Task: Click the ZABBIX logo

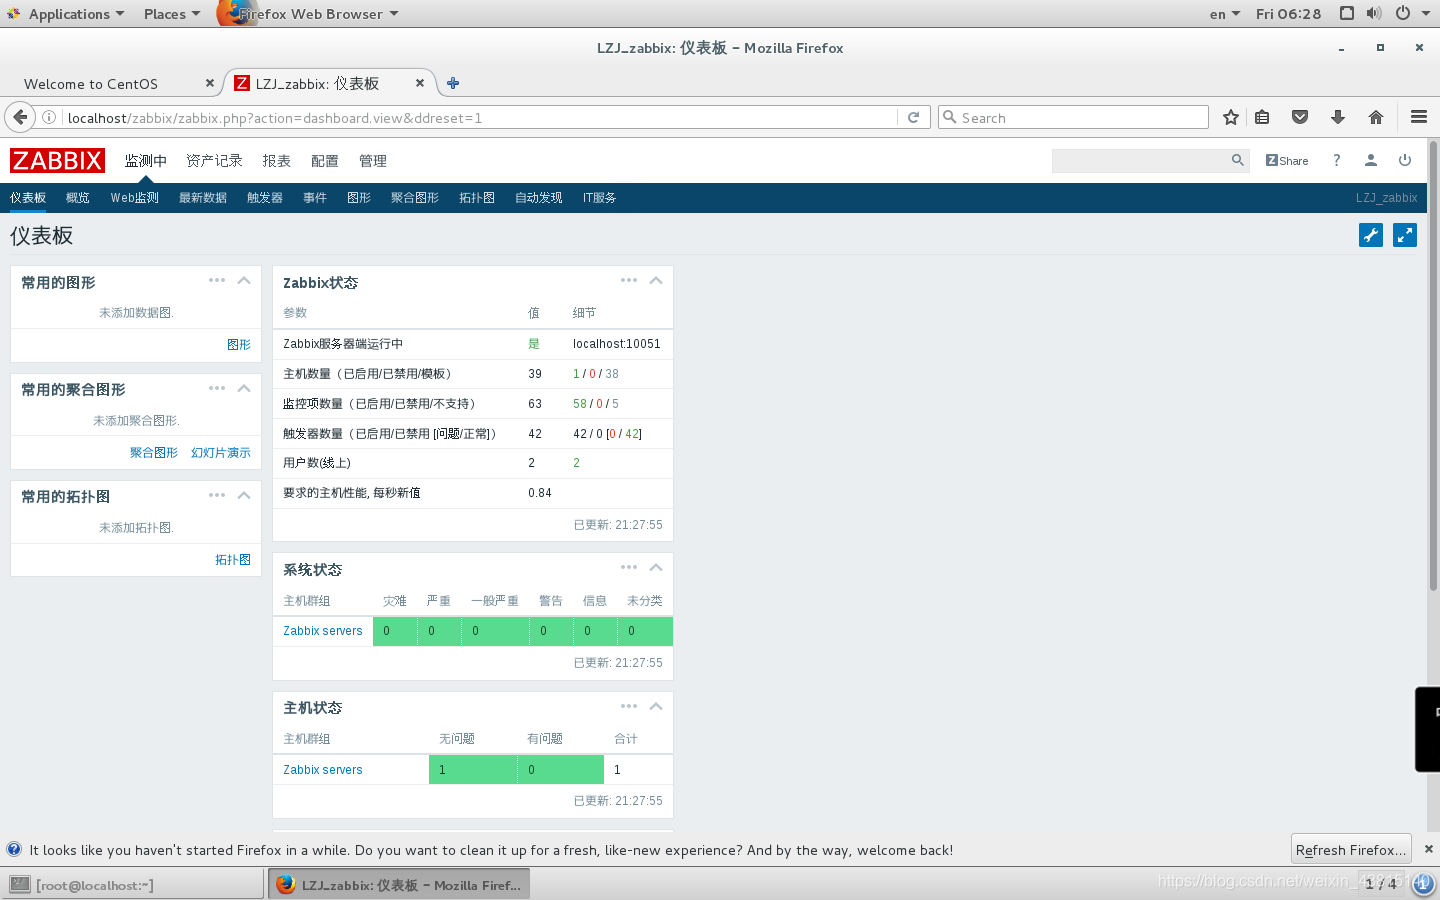Action: [57, 160]
